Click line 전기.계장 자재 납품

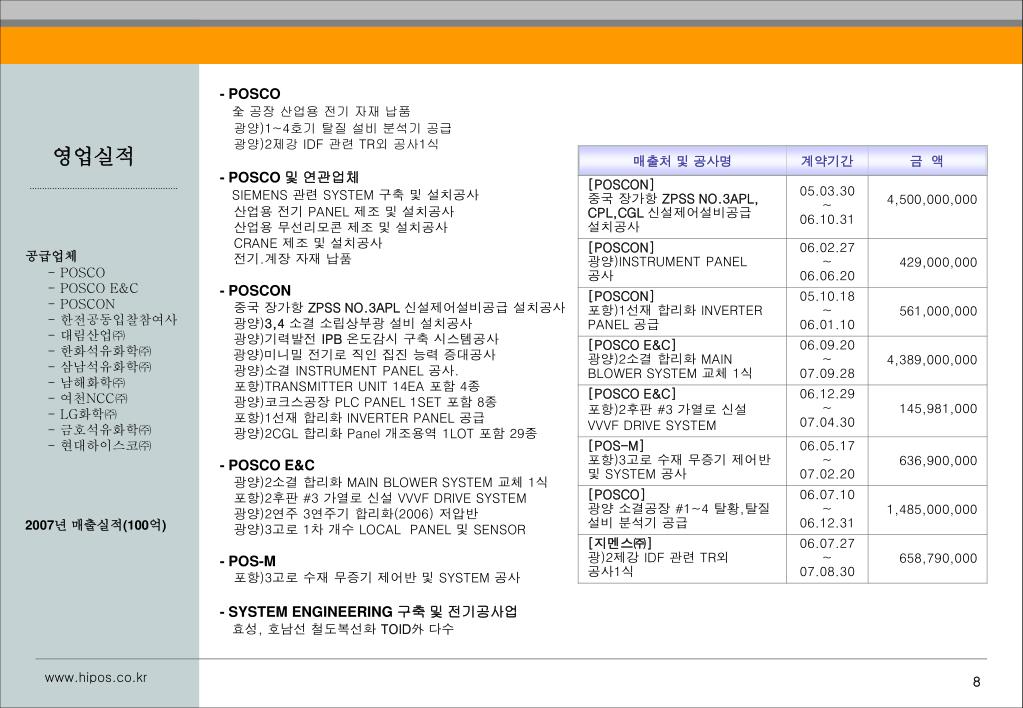click(x=292, y=259)
